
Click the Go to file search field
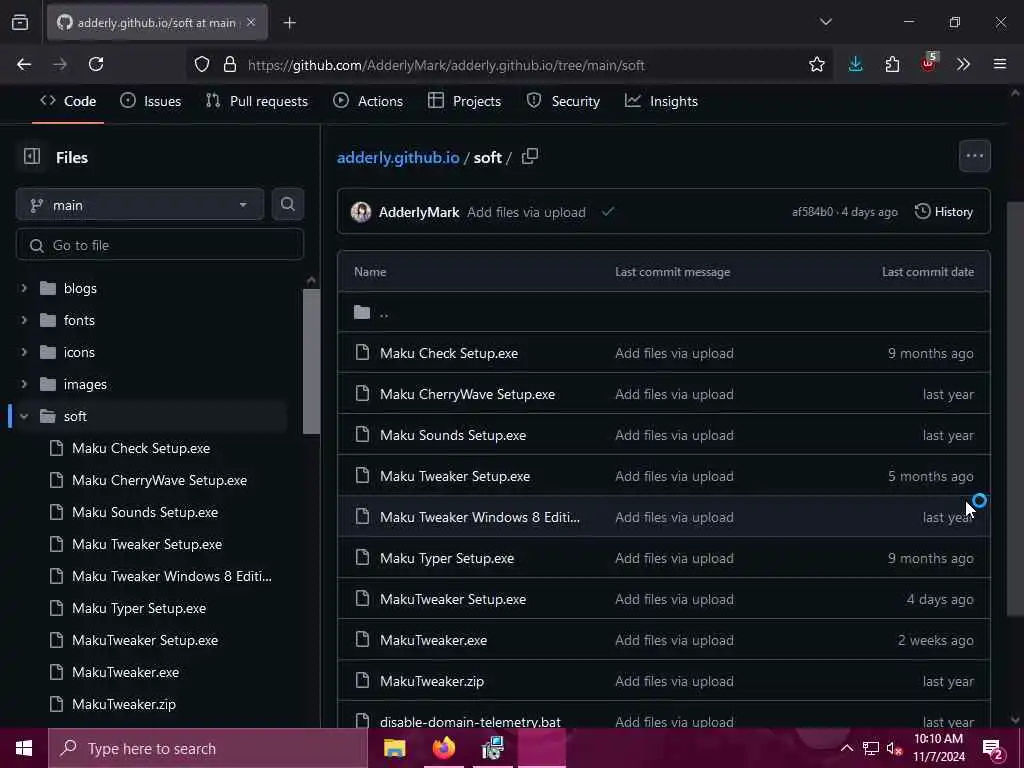tap(159, 245)
